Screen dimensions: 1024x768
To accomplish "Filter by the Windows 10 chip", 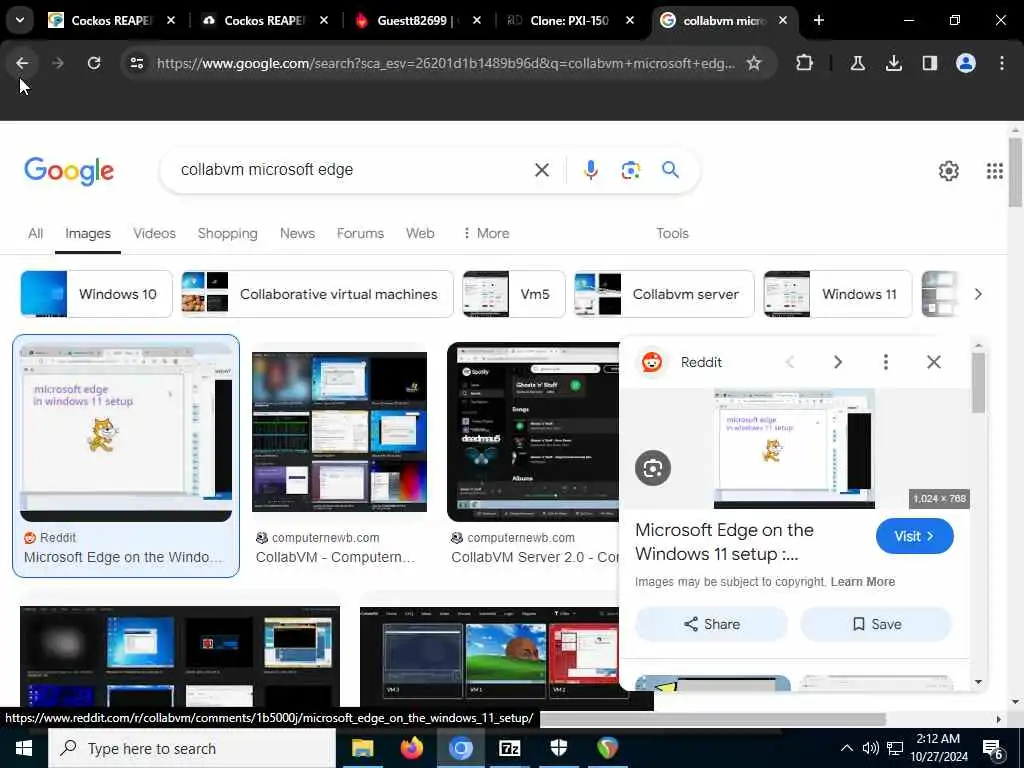I will click(96, 294).
